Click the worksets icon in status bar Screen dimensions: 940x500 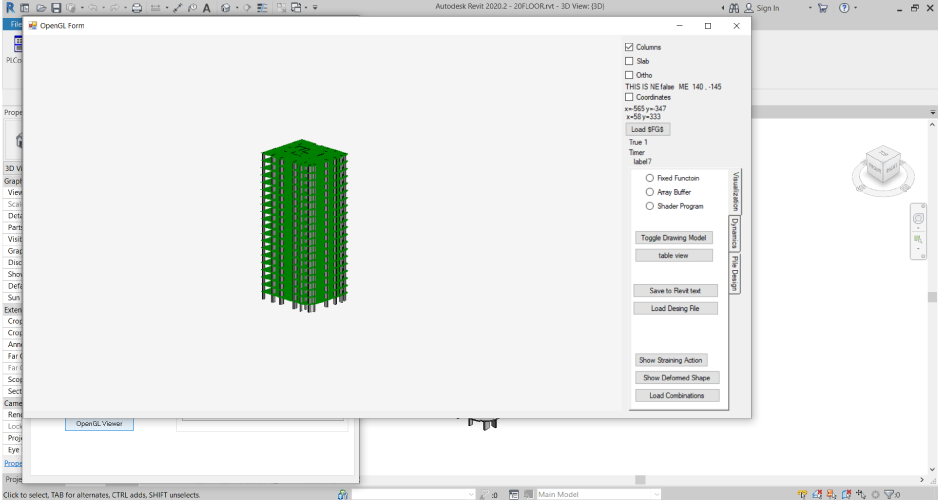(343, 495)
